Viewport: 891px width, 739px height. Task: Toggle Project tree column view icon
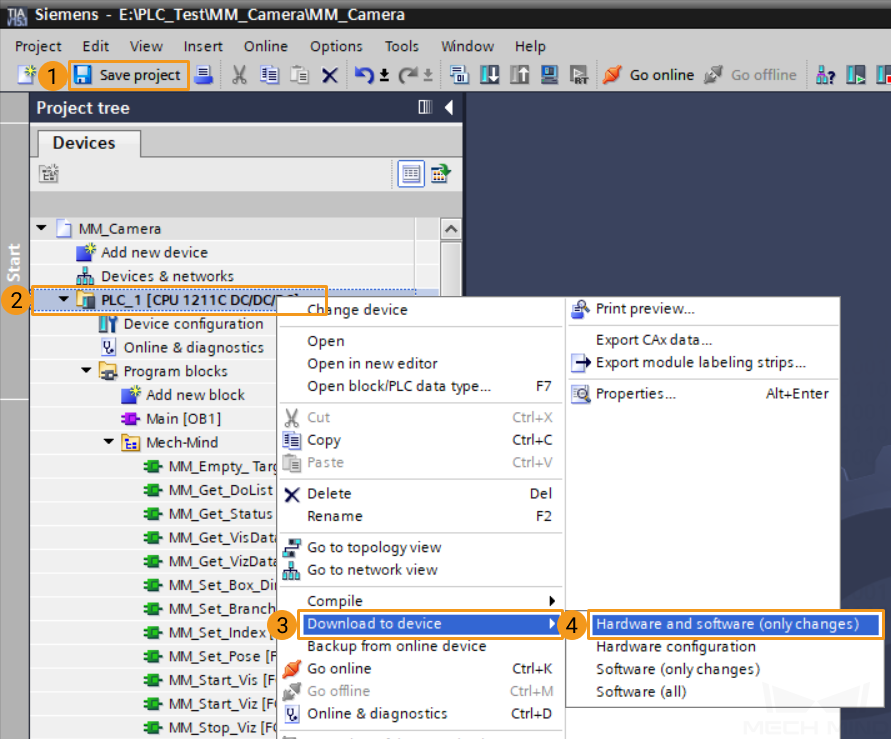425,107
